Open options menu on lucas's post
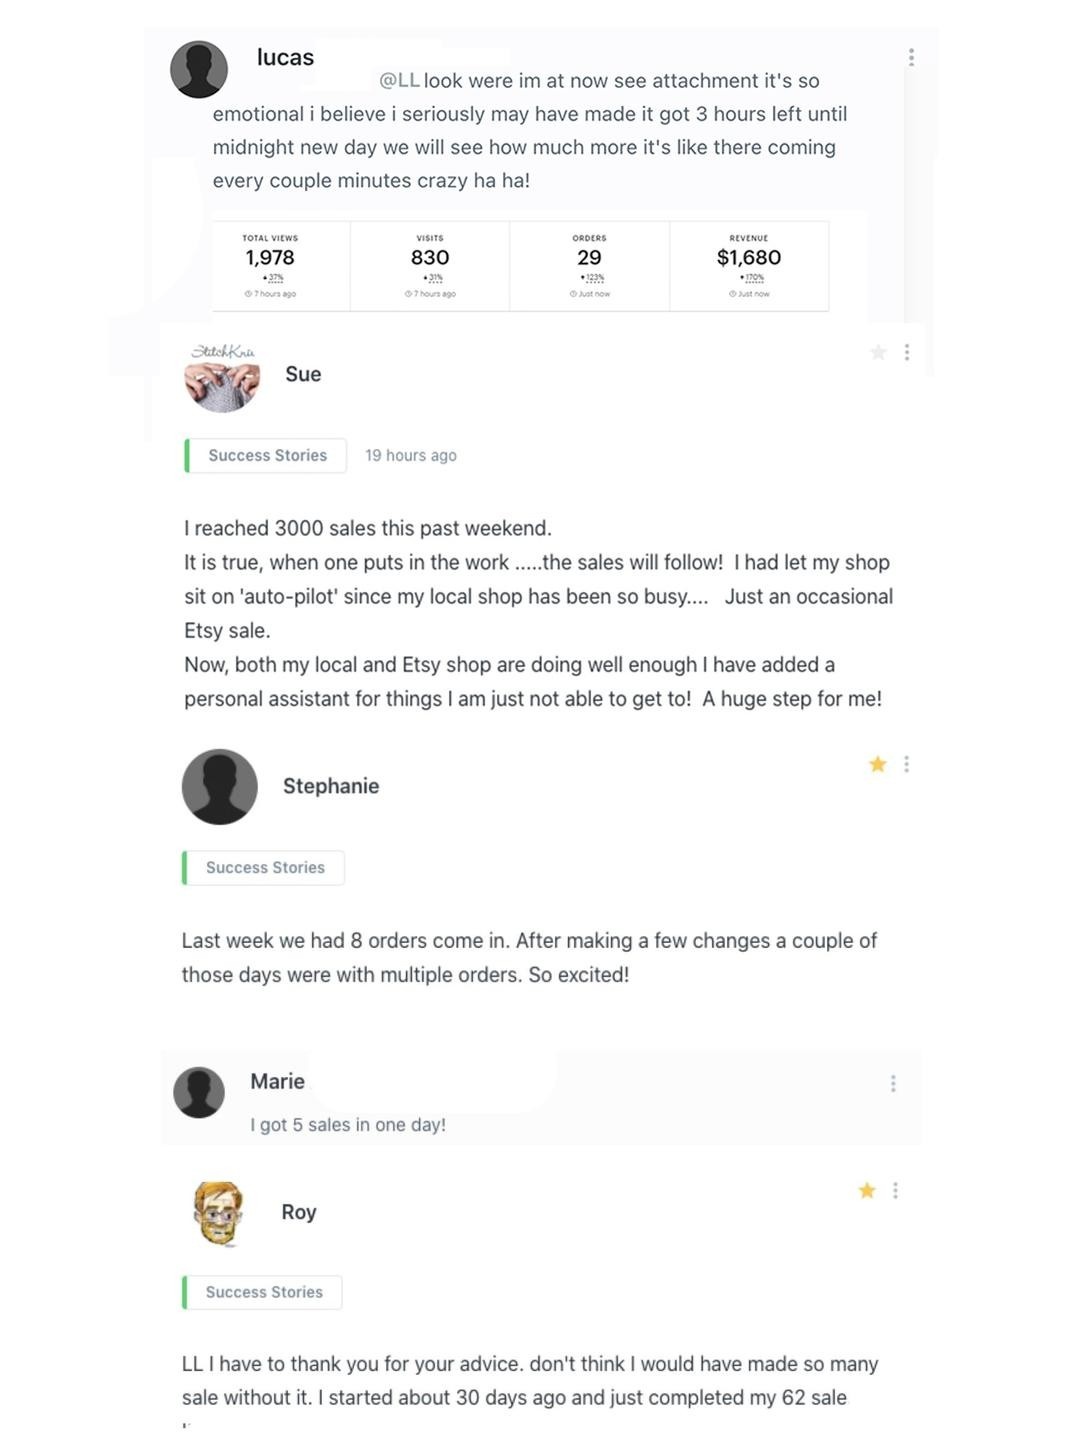The width and height of the screenshot is (1080, 1440). (x=911, y=58)
